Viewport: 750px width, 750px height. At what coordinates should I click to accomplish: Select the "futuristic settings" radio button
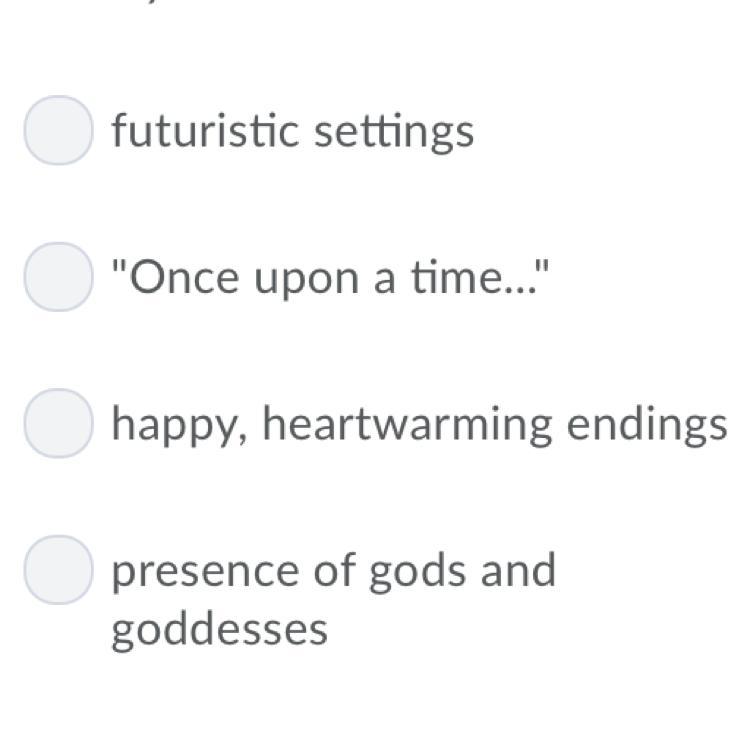click(59, 130)
